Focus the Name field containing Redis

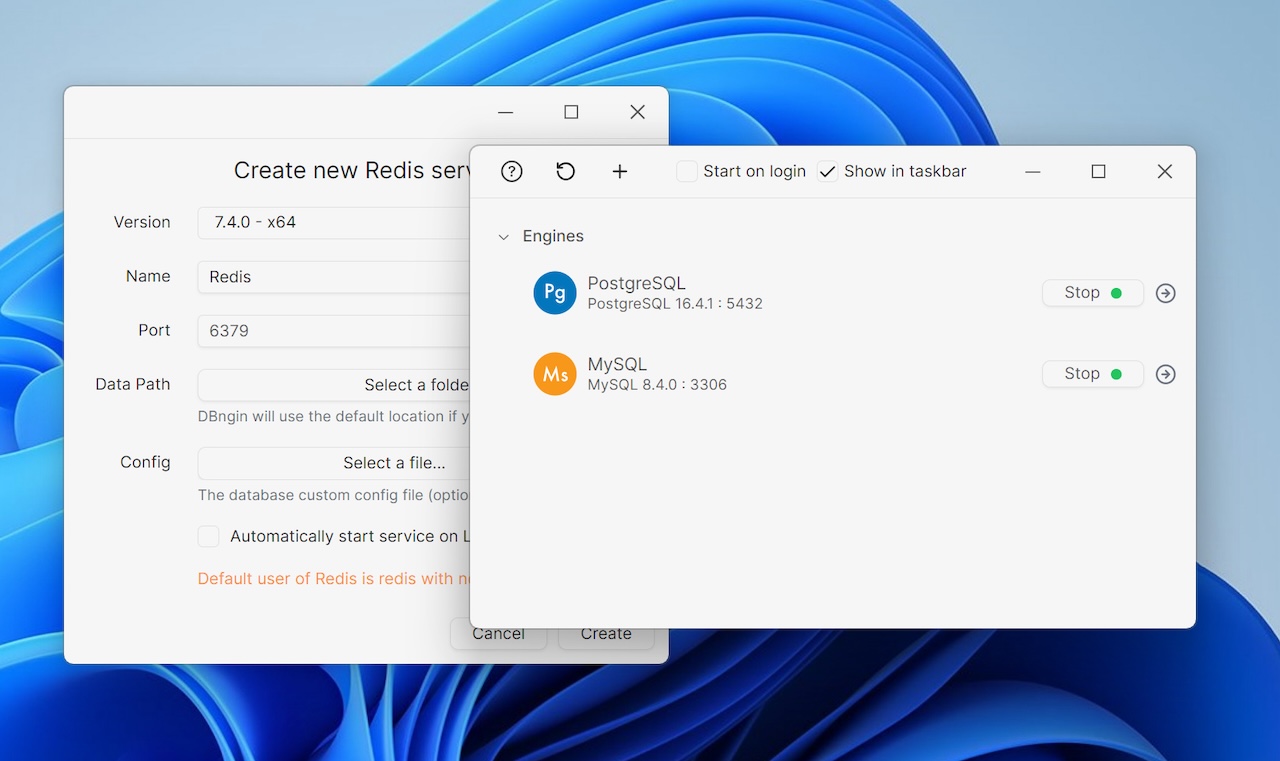(x=334, y=277)
